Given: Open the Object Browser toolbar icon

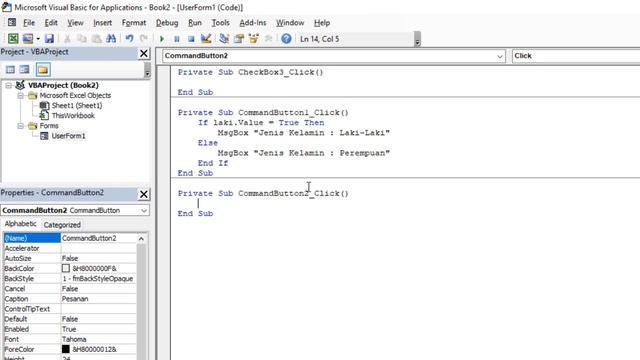Looking at the screenshot, I should pyautogui.click(x=253, y=39).
